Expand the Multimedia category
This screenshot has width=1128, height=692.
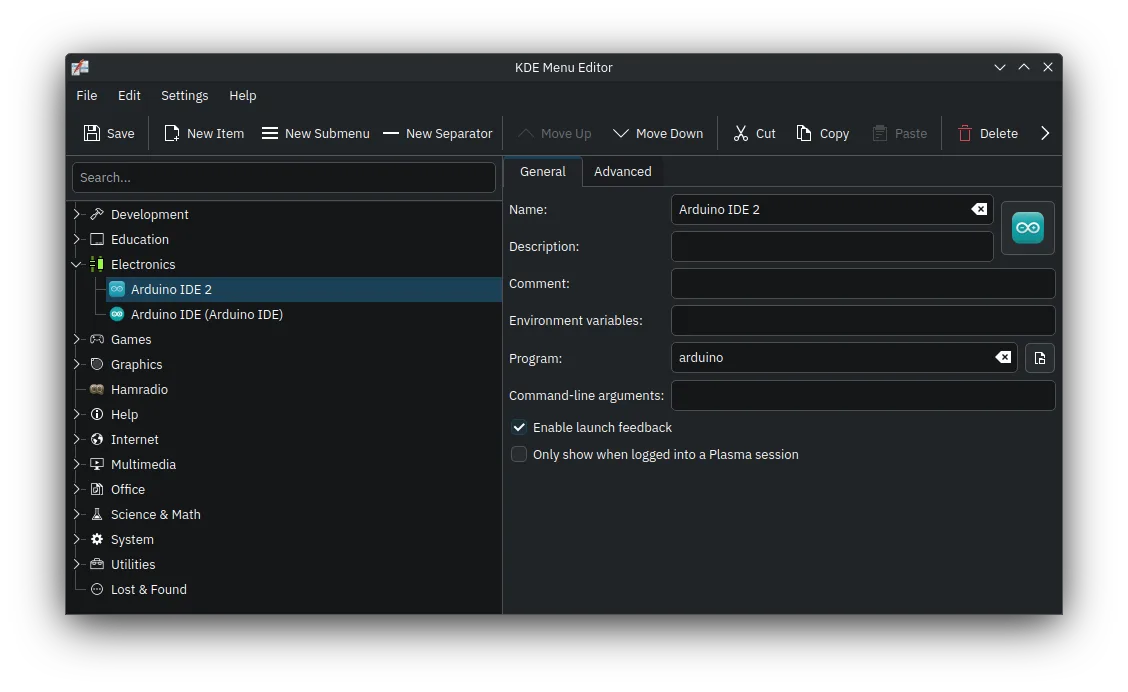(76, 465)
